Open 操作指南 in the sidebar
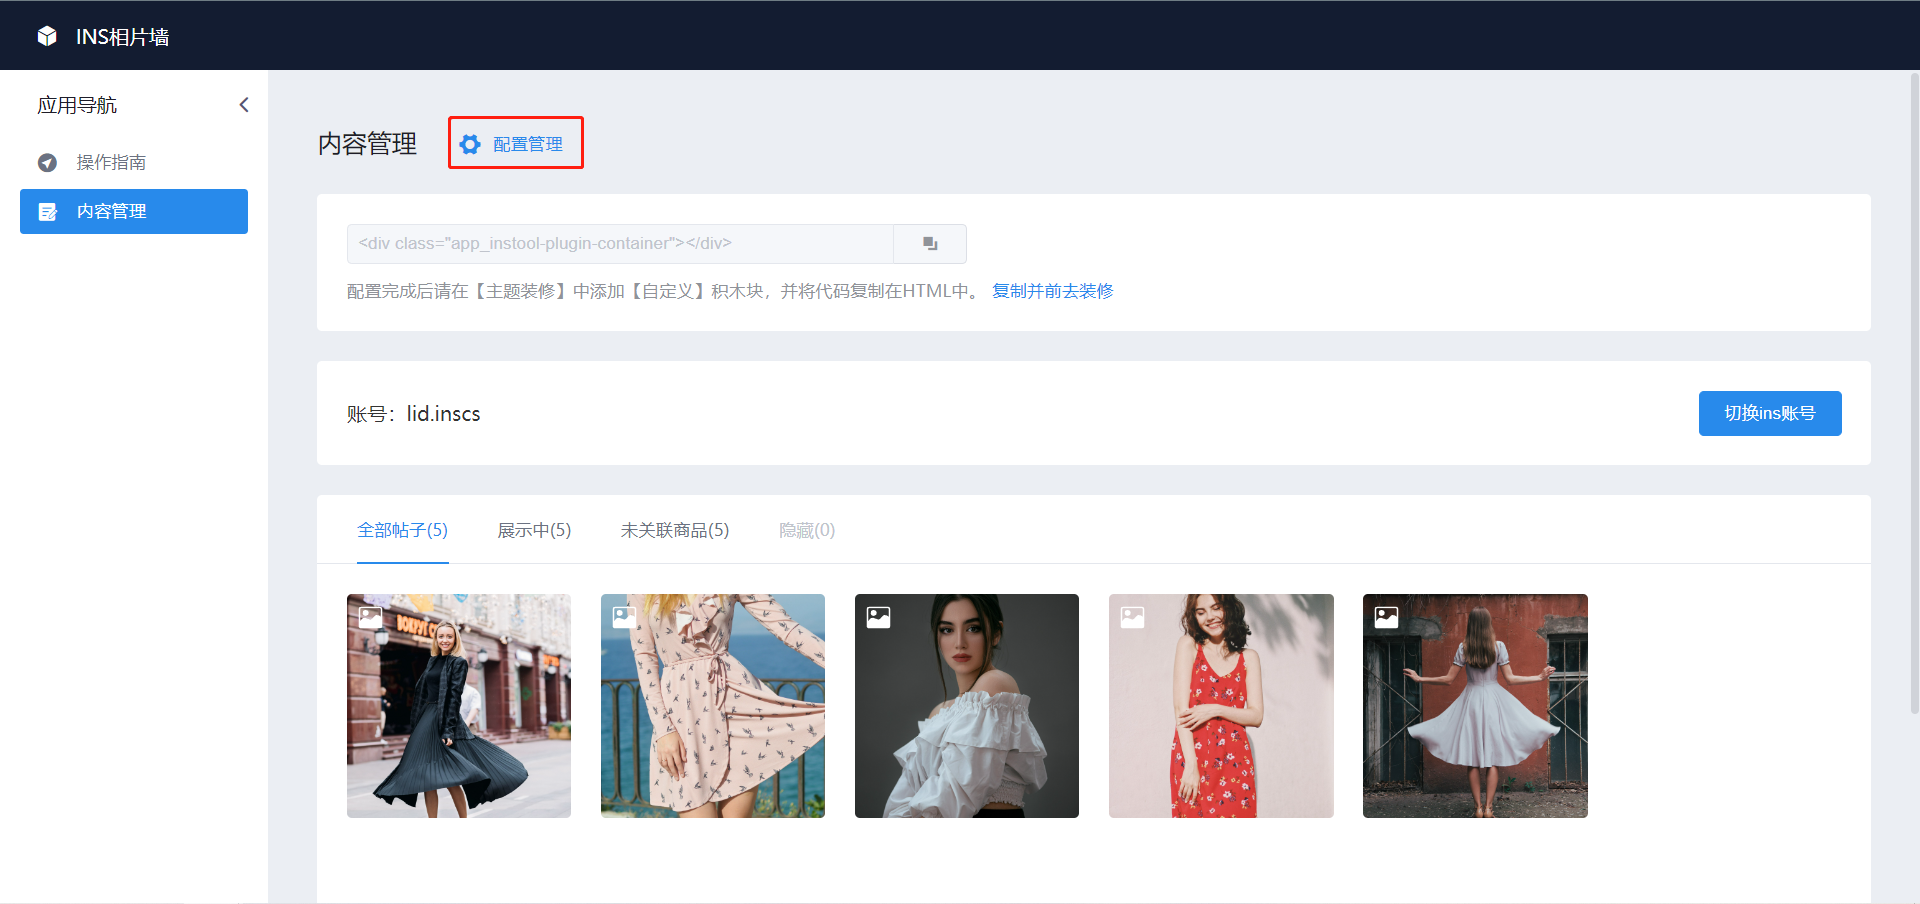This screenshot has height=904, width=1920. click(134, 162)
